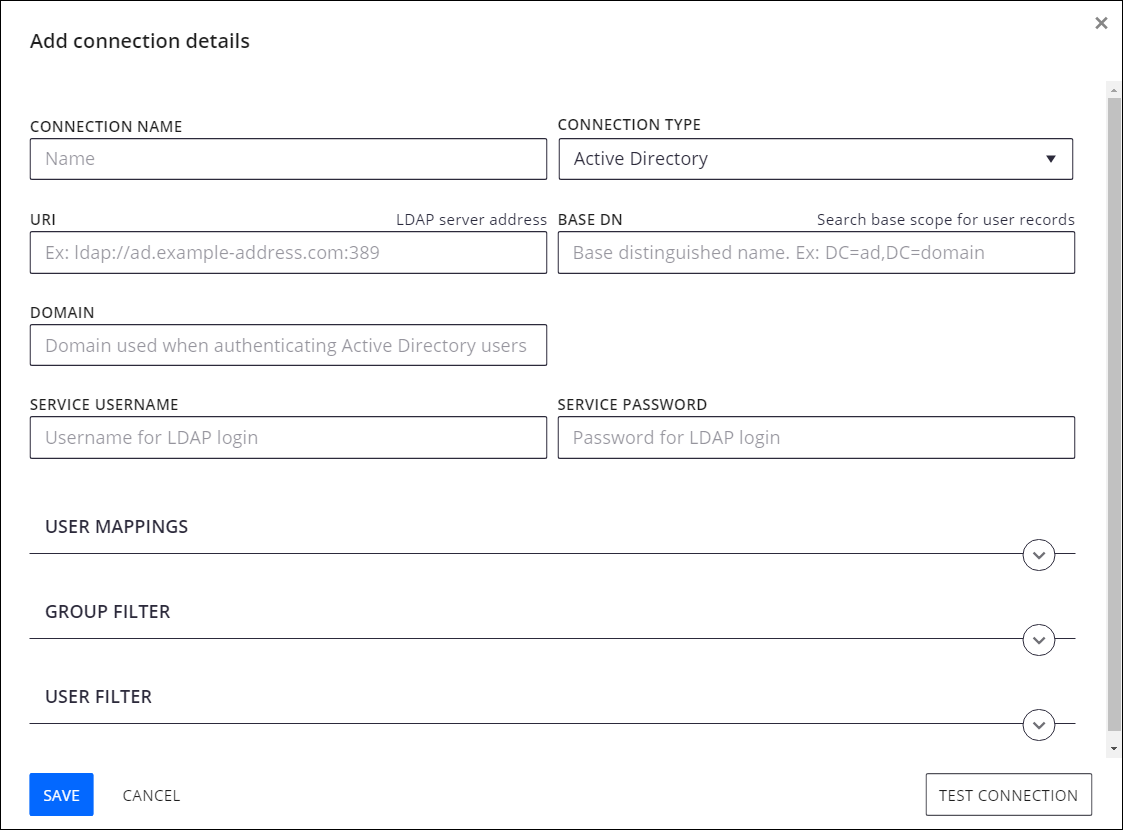1123x830 pixels.
Task: Cancel adding the connection
Action: click(151, 796)
